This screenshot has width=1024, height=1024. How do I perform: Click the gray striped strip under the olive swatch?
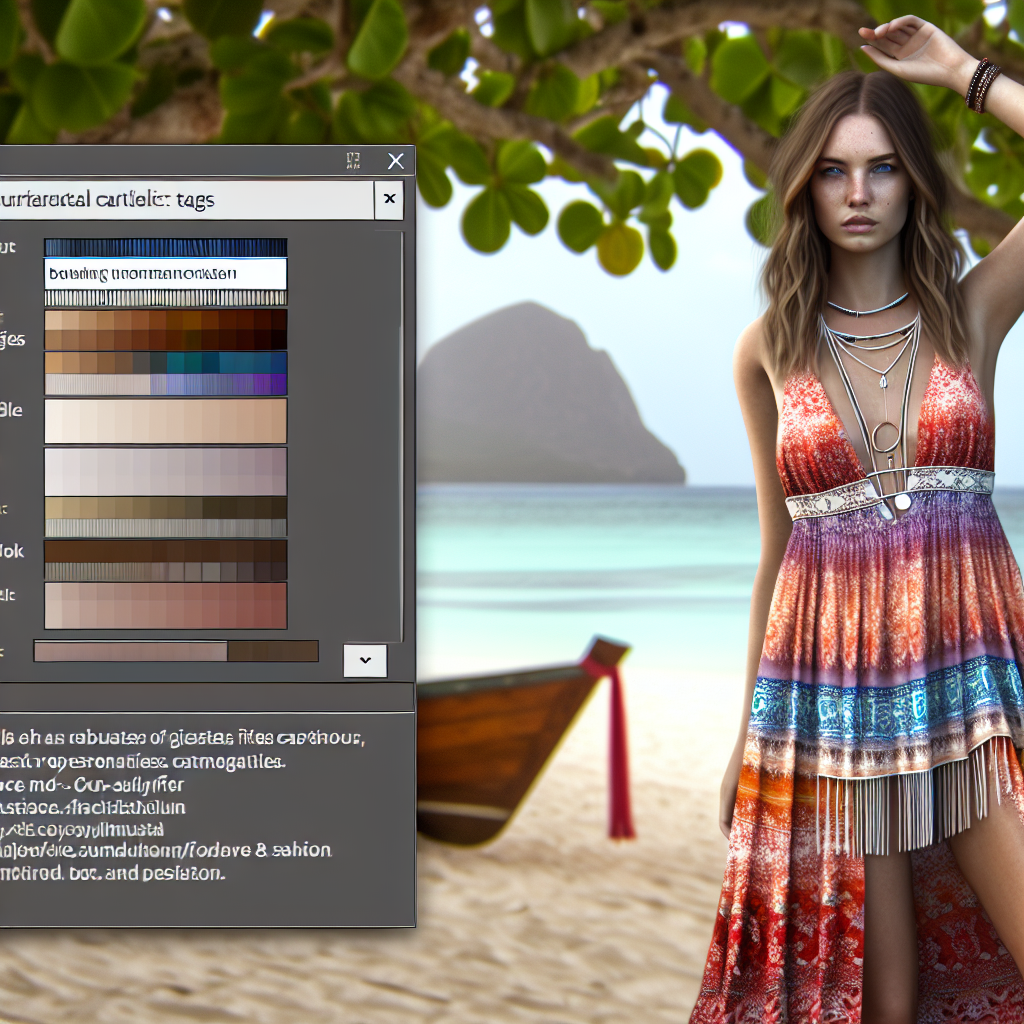tap(166, 528)
